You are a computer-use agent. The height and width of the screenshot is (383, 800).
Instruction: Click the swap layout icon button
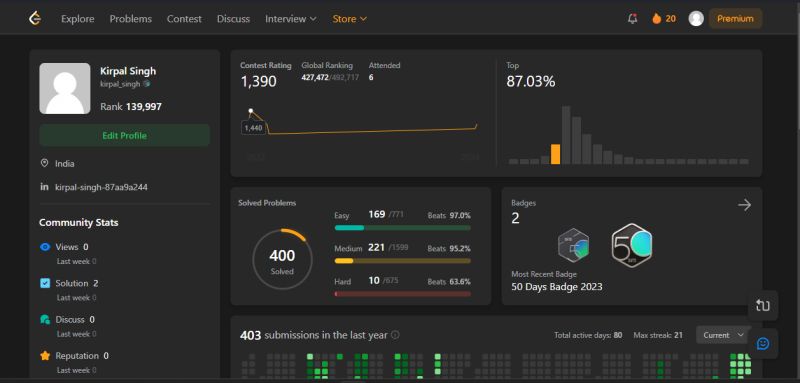click(763, 305)
